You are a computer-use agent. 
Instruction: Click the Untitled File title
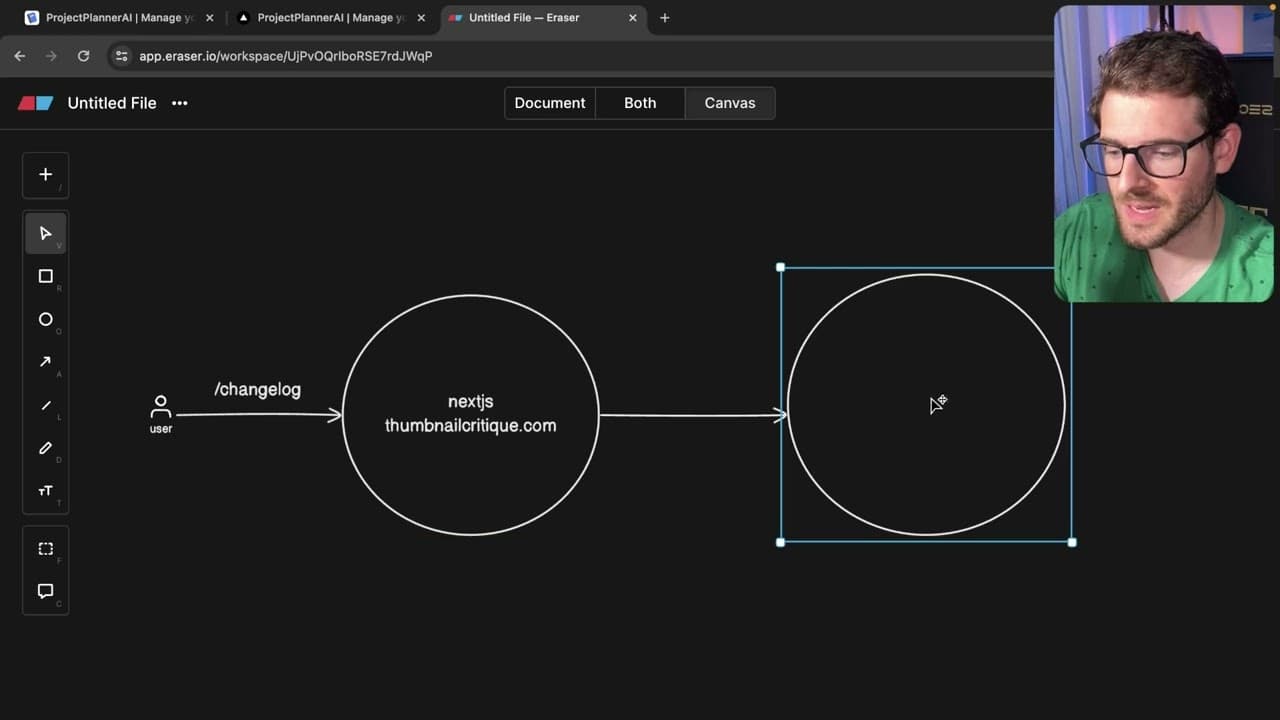tap(112, 103)
